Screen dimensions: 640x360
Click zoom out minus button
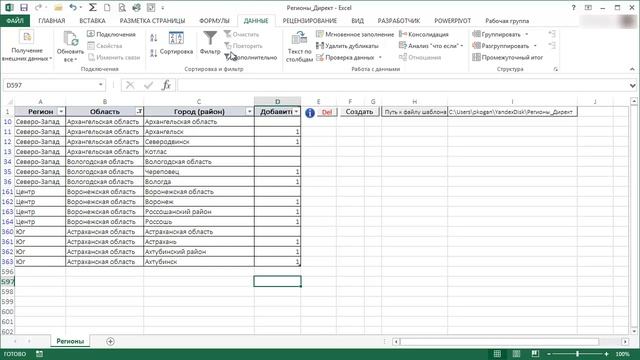[549, 354]
